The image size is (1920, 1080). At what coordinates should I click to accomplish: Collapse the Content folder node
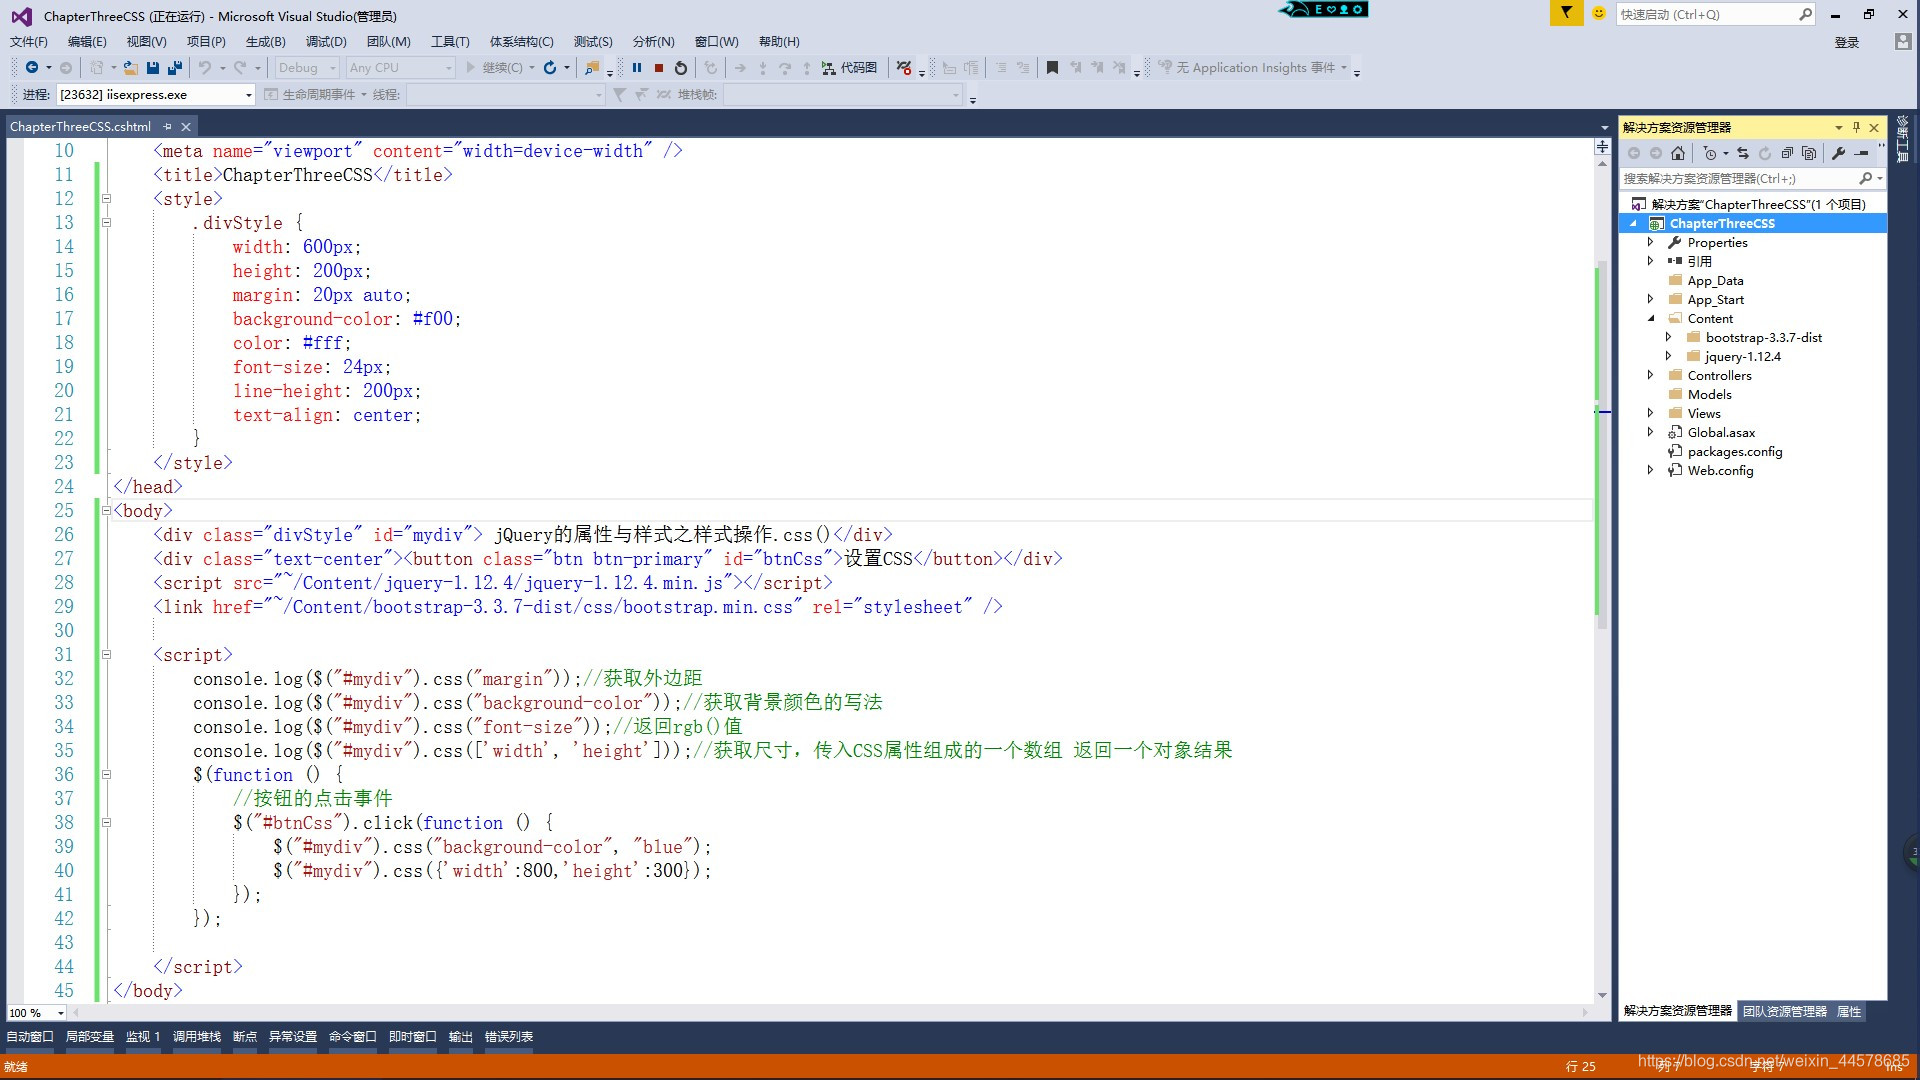point(1652,318)
